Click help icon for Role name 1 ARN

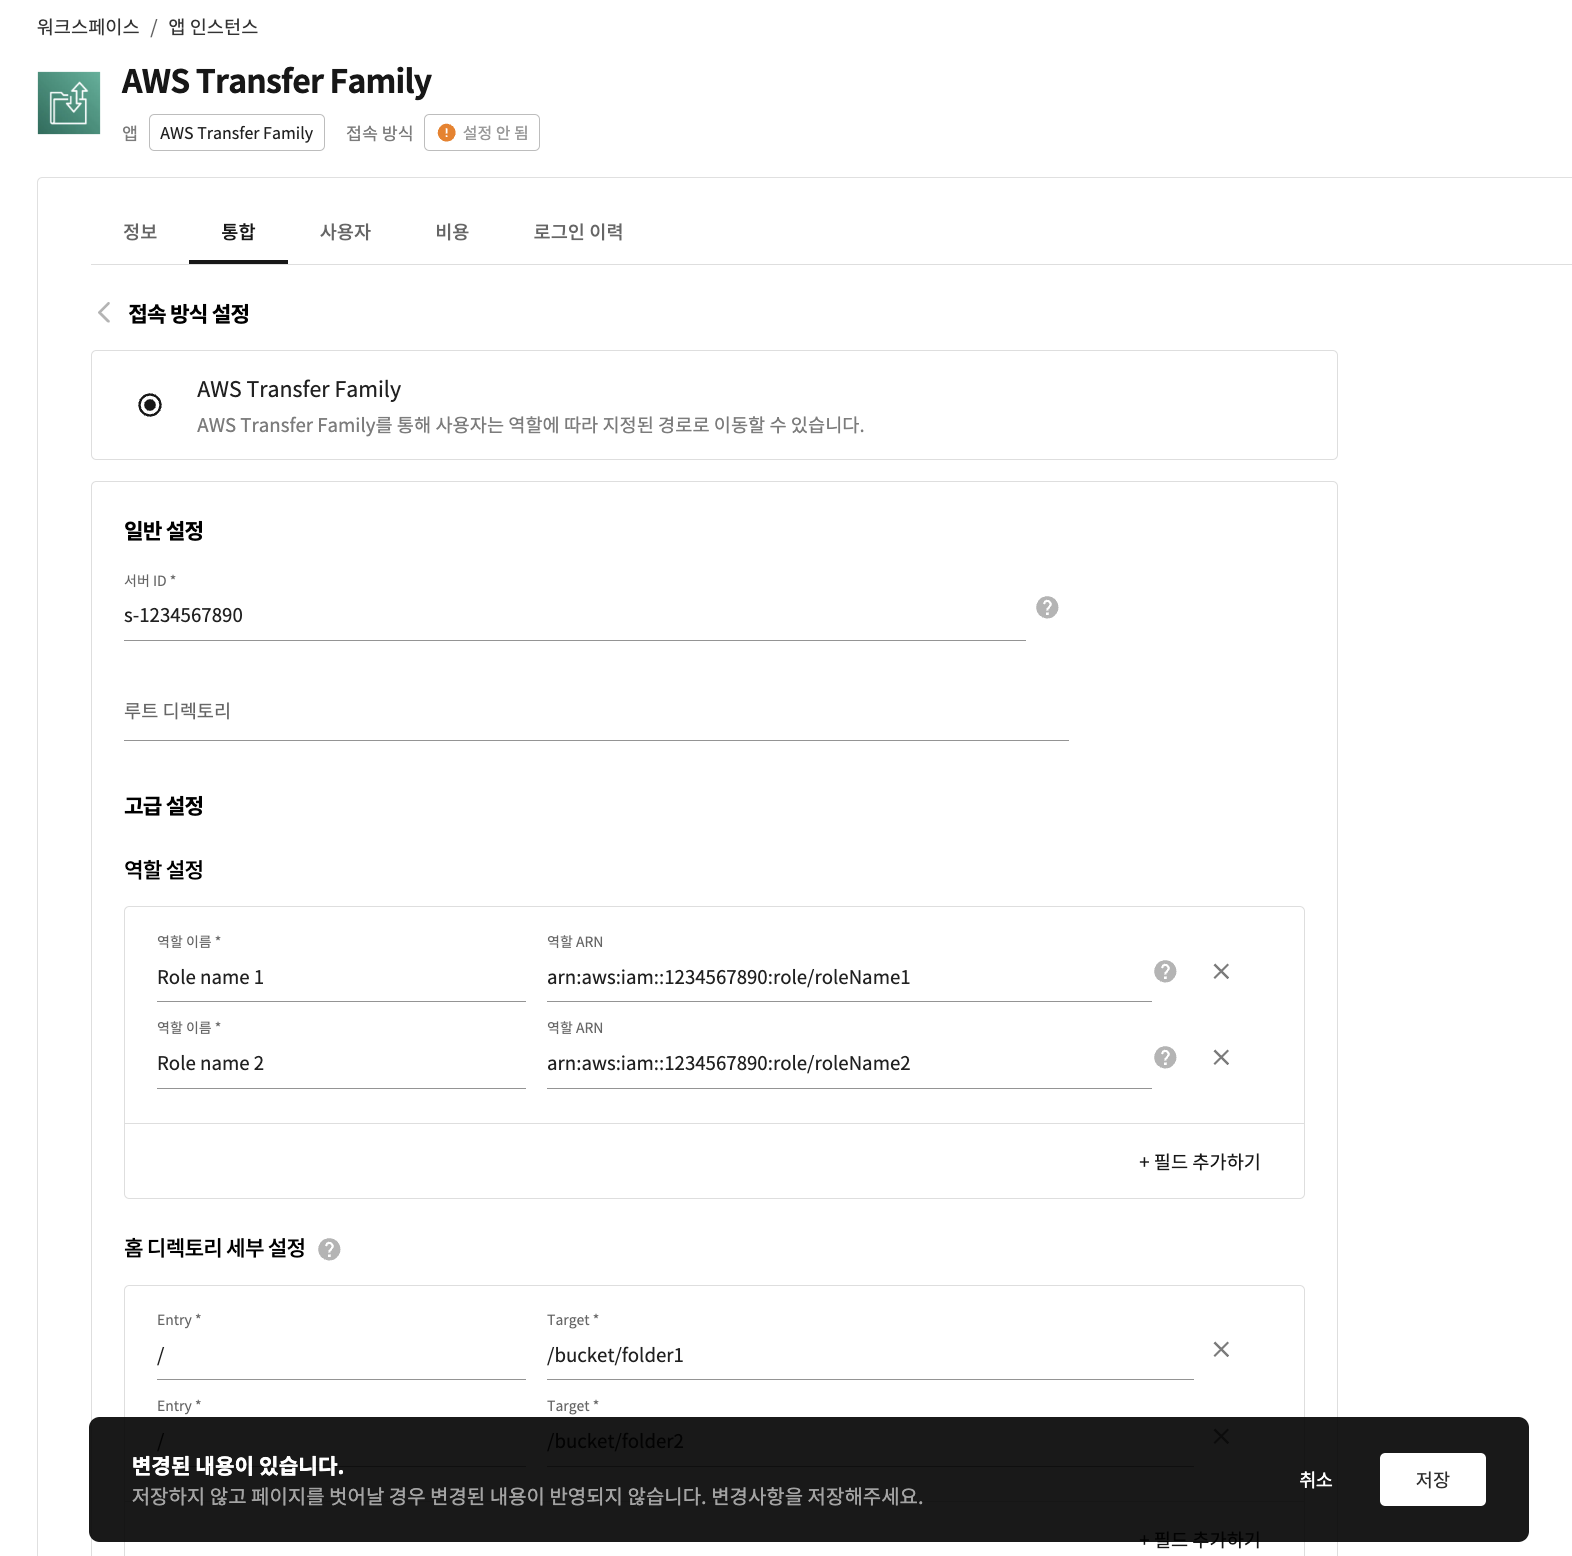coord(1165,971)
